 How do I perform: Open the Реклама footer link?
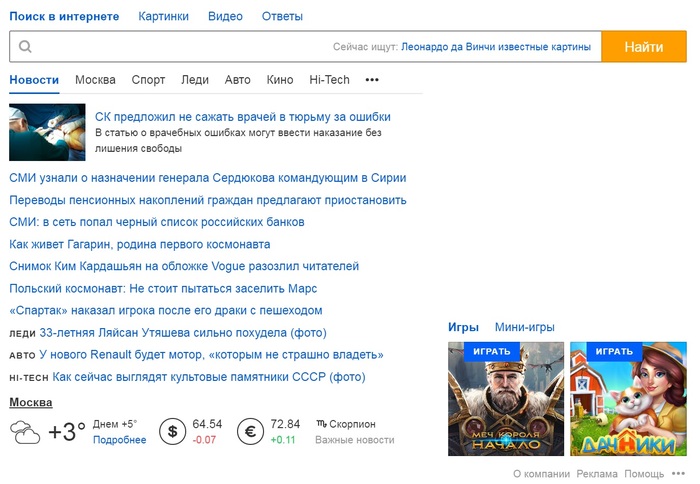(597, 474)
